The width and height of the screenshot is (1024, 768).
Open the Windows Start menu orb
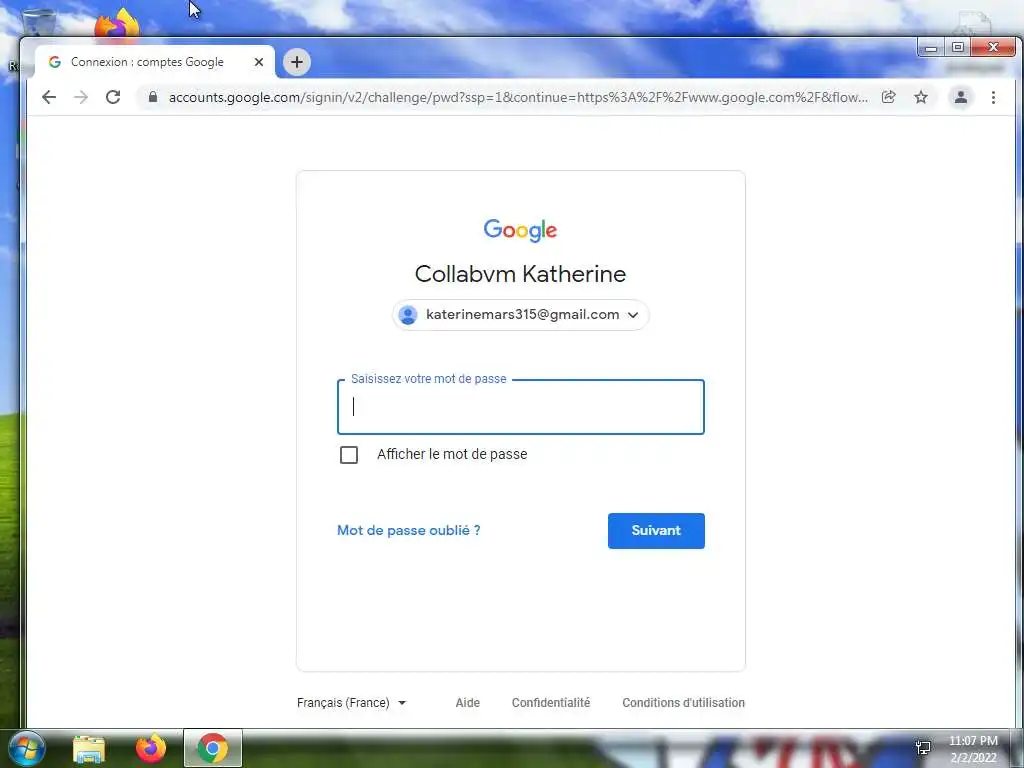pyautogui.click(x=27, y=748)
